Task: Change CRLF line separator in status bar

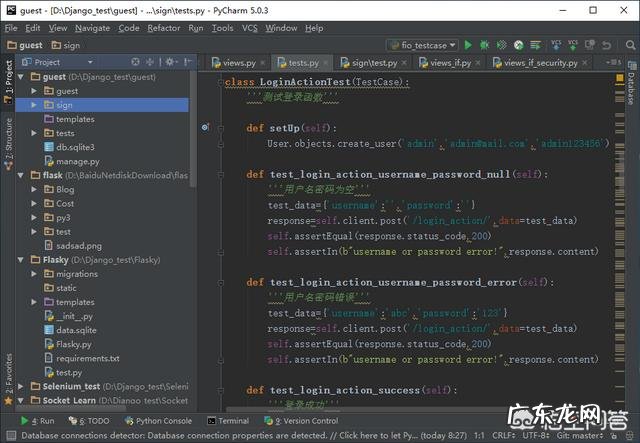Action: point(504,436)
